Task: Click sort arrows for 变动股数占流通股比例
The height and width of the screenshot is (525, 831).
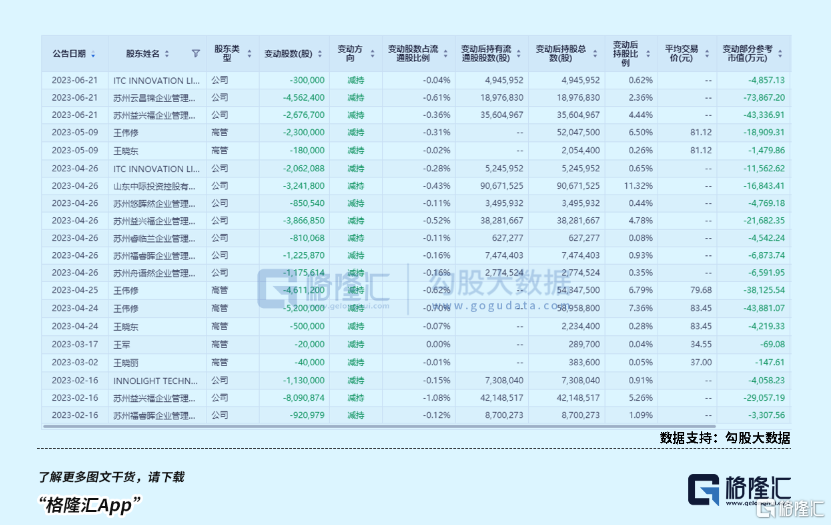Action: pyautogui.click(x=445, y=54)
